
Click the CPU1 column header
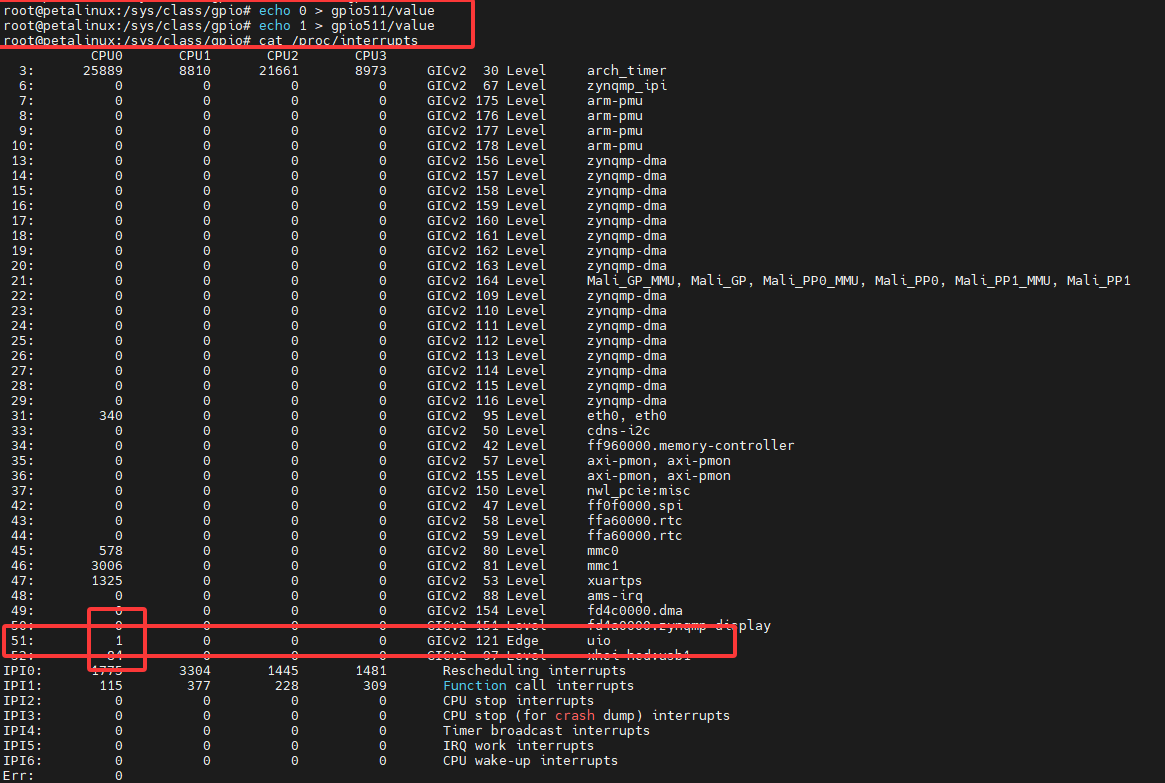195,55
